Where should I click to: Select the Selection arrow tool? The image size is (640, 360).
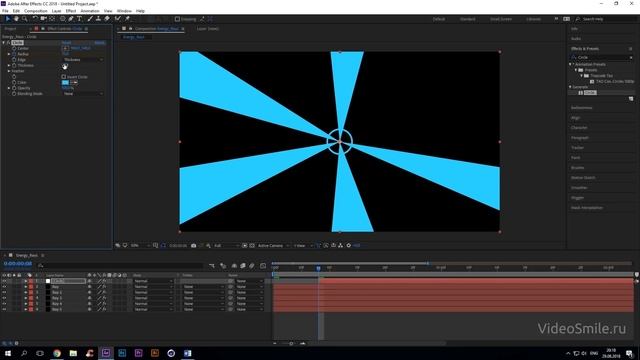pyautogui.click(x=8, y=19)
